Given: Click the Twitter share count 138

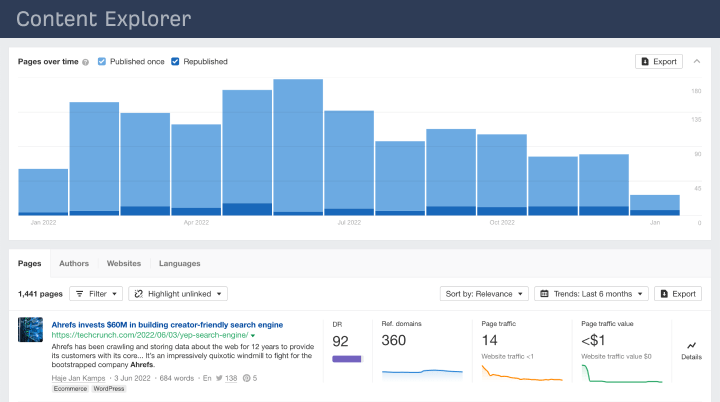Looking at the screenshot, I should 231,378.
